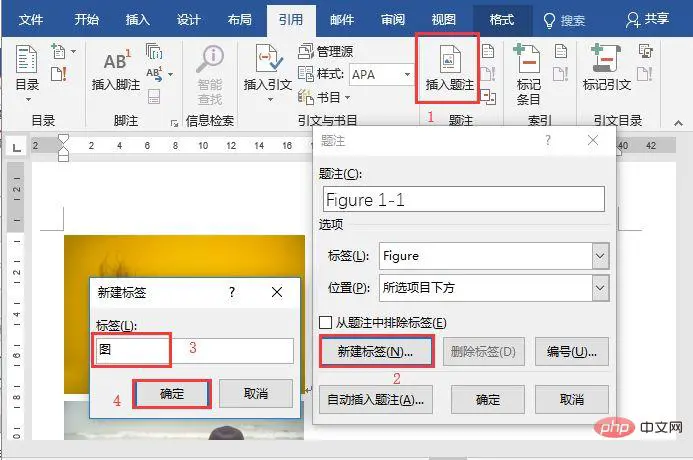Open the 样式 APA style dropdown
This screenshot has width=693, height=460.
[x=407, y=74]
